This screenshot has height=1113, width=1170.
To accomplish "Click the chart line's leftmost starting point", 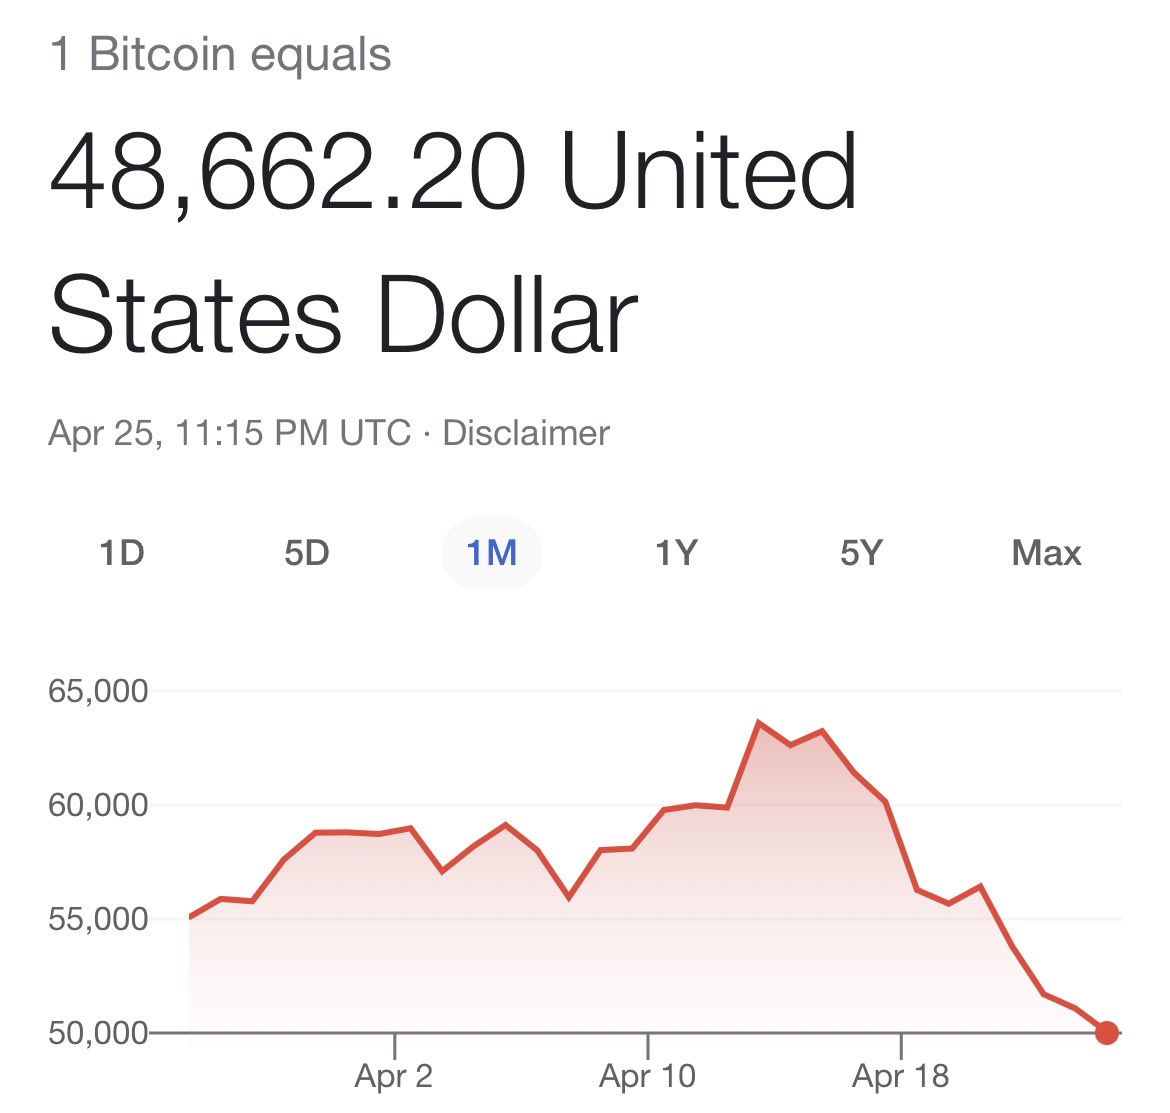I will coord(190,917).
